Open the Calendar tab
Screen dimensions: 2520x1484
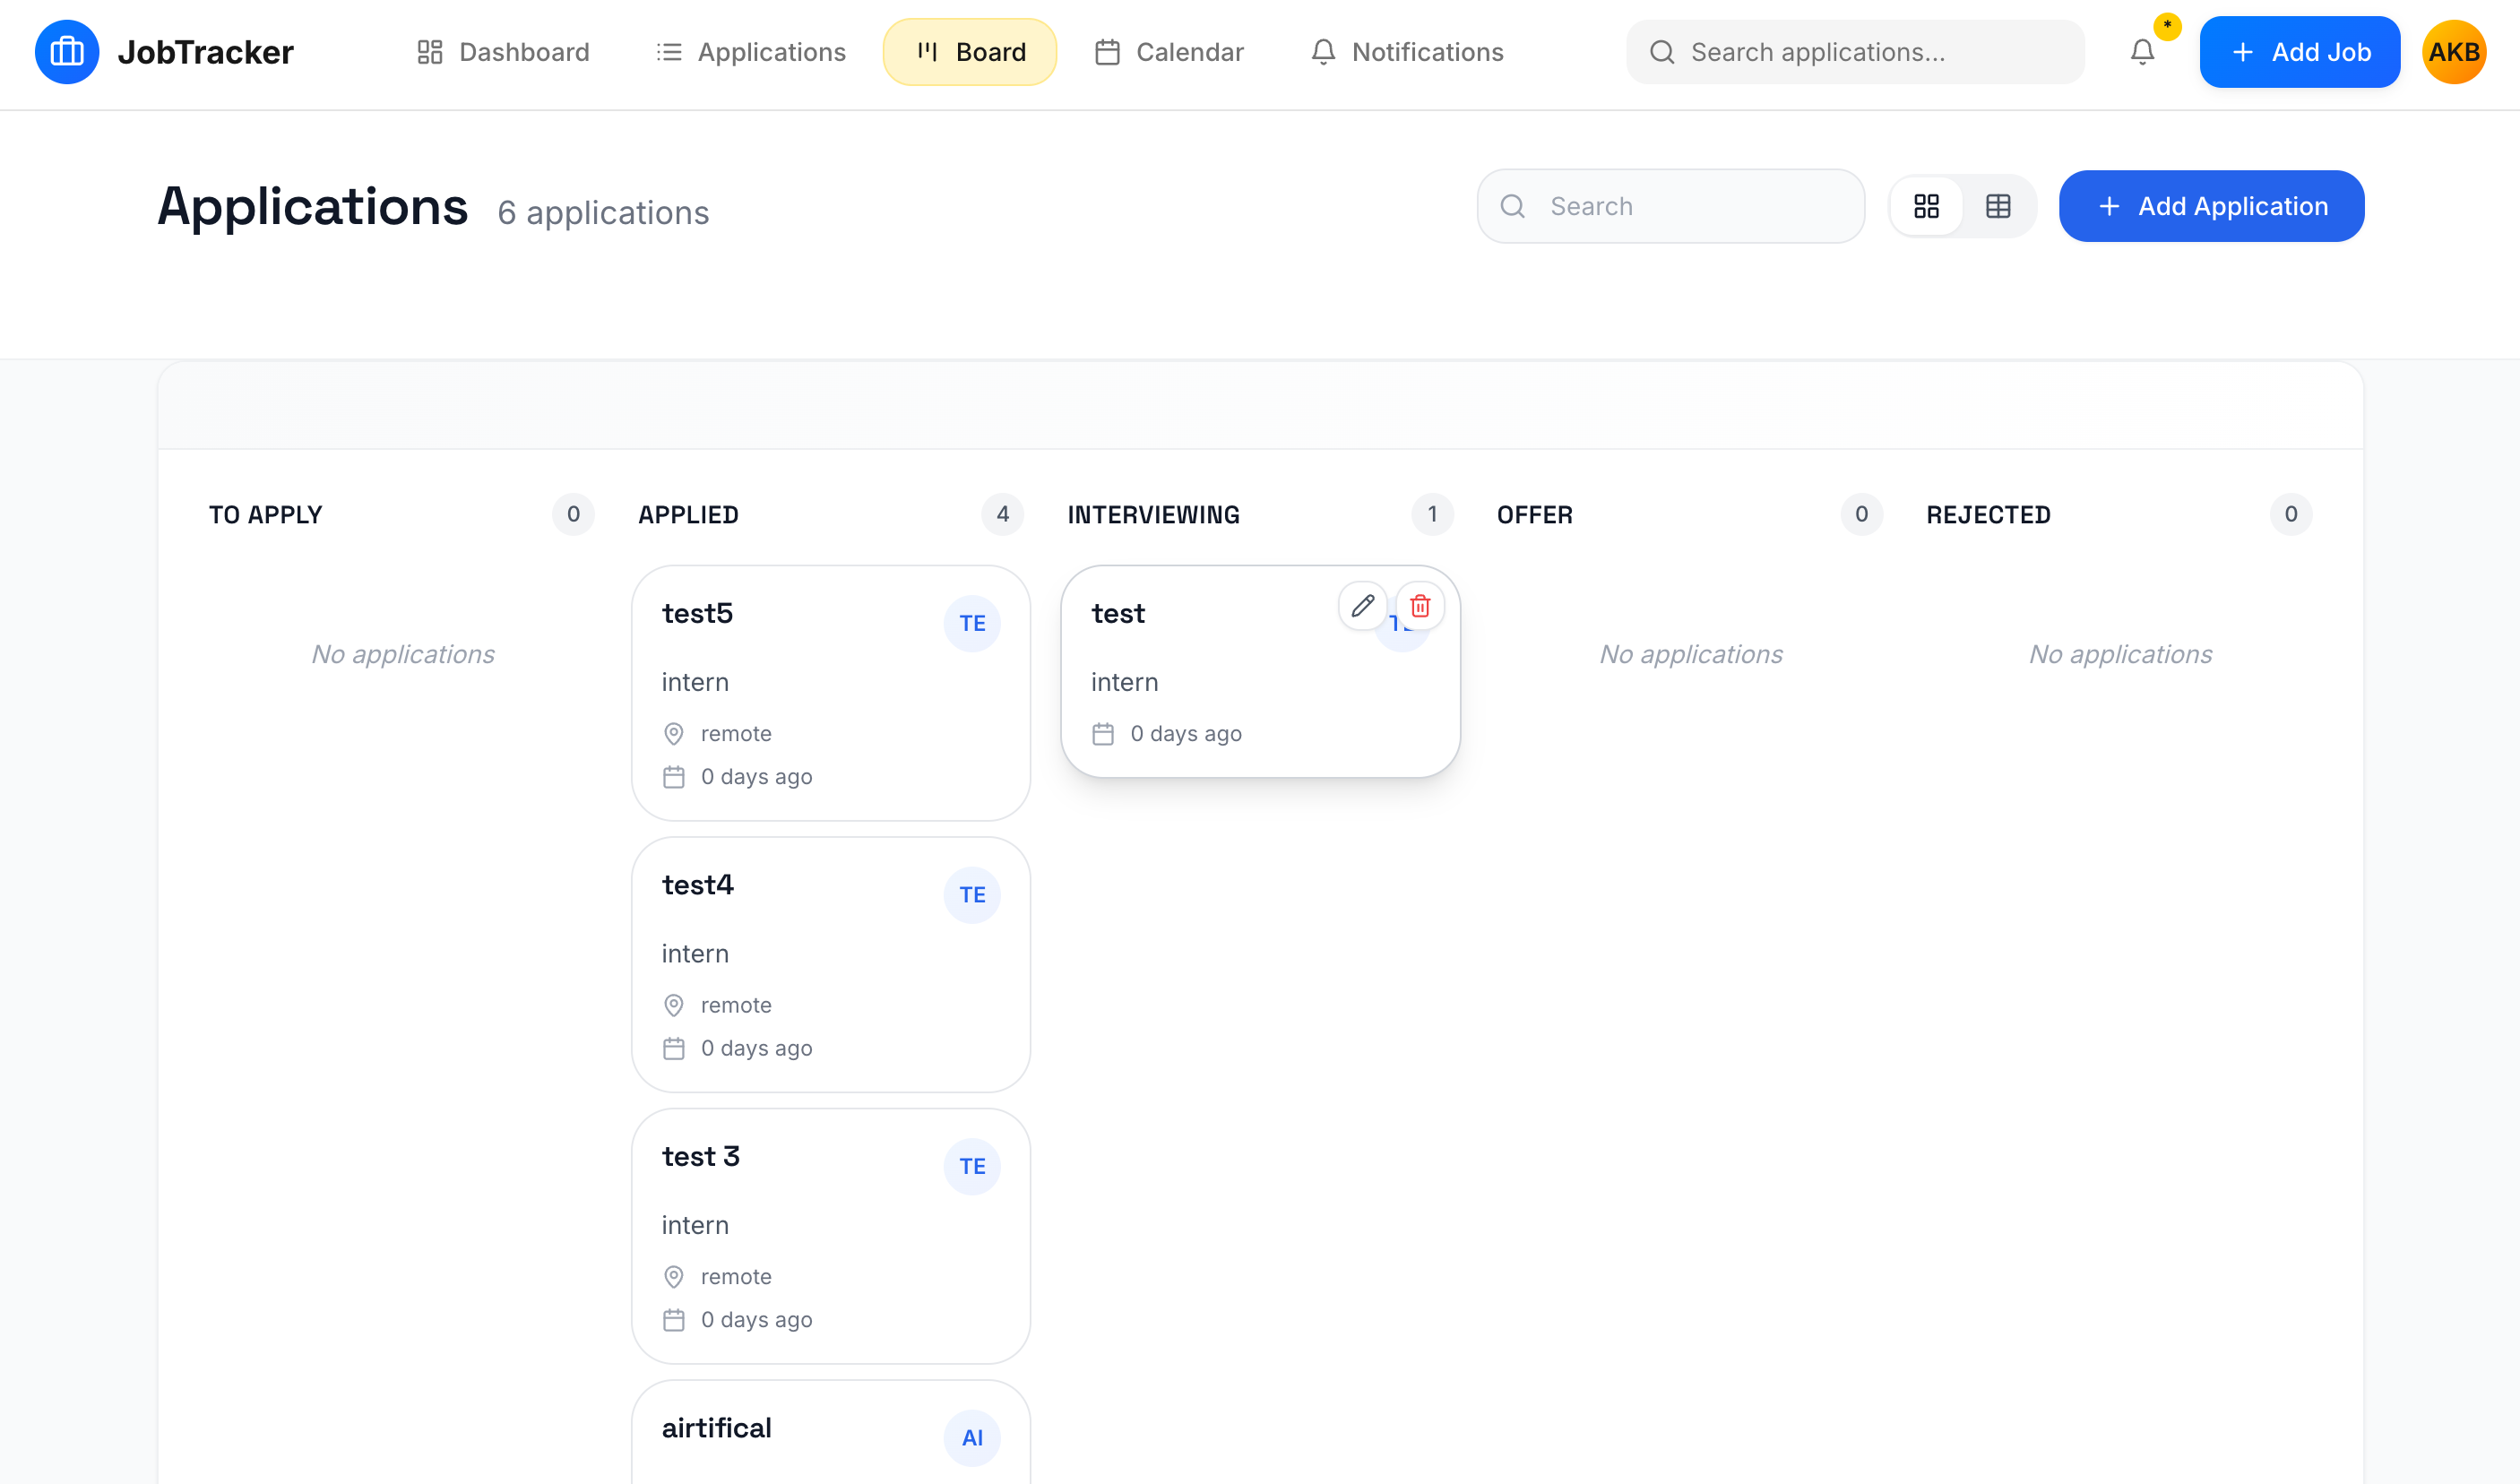(1169, 52)
